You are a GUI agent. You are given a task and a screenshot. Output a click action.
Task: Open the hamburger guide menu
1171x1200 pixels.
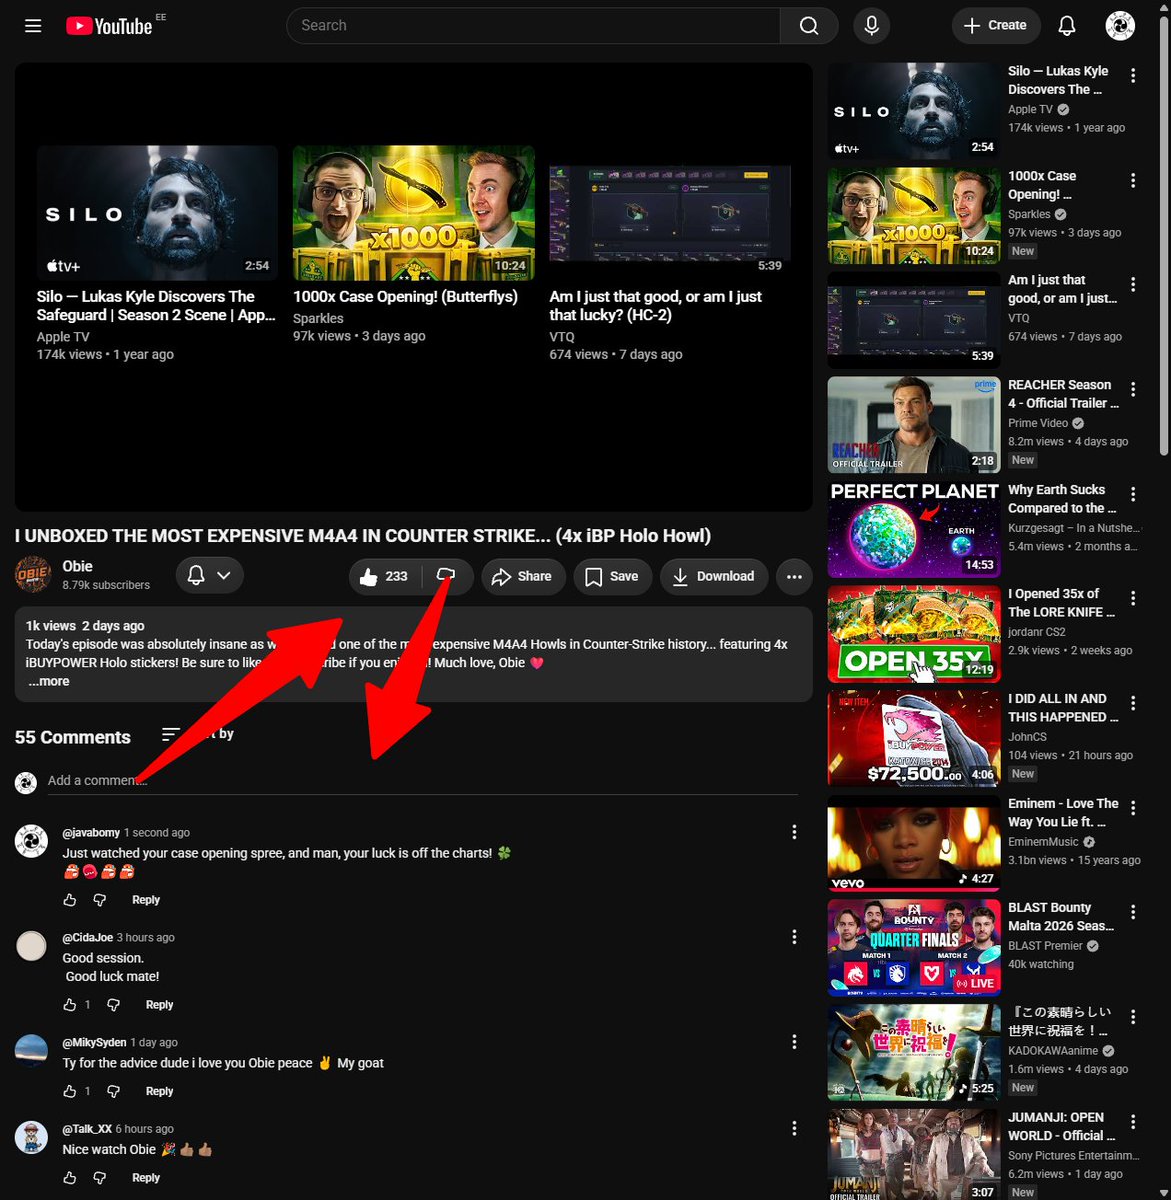coord(33,26)
